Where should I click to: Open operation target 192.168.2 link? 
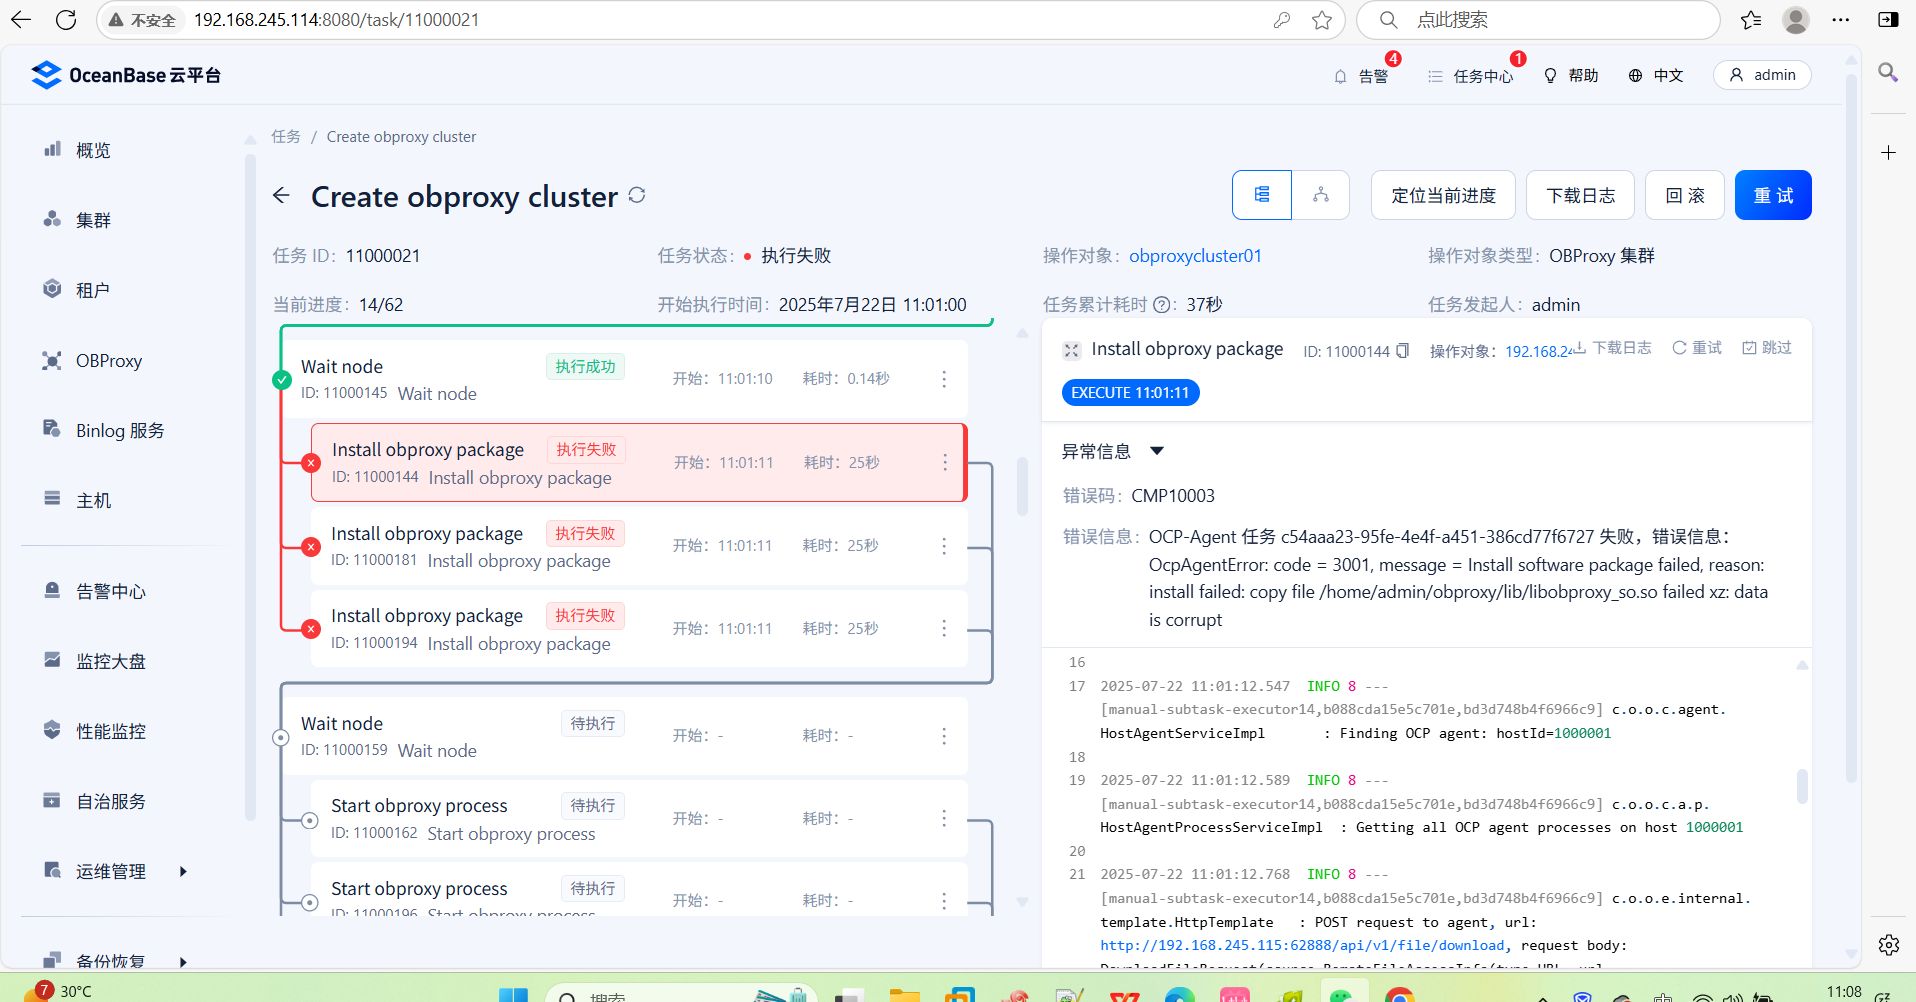[1538, 351]
